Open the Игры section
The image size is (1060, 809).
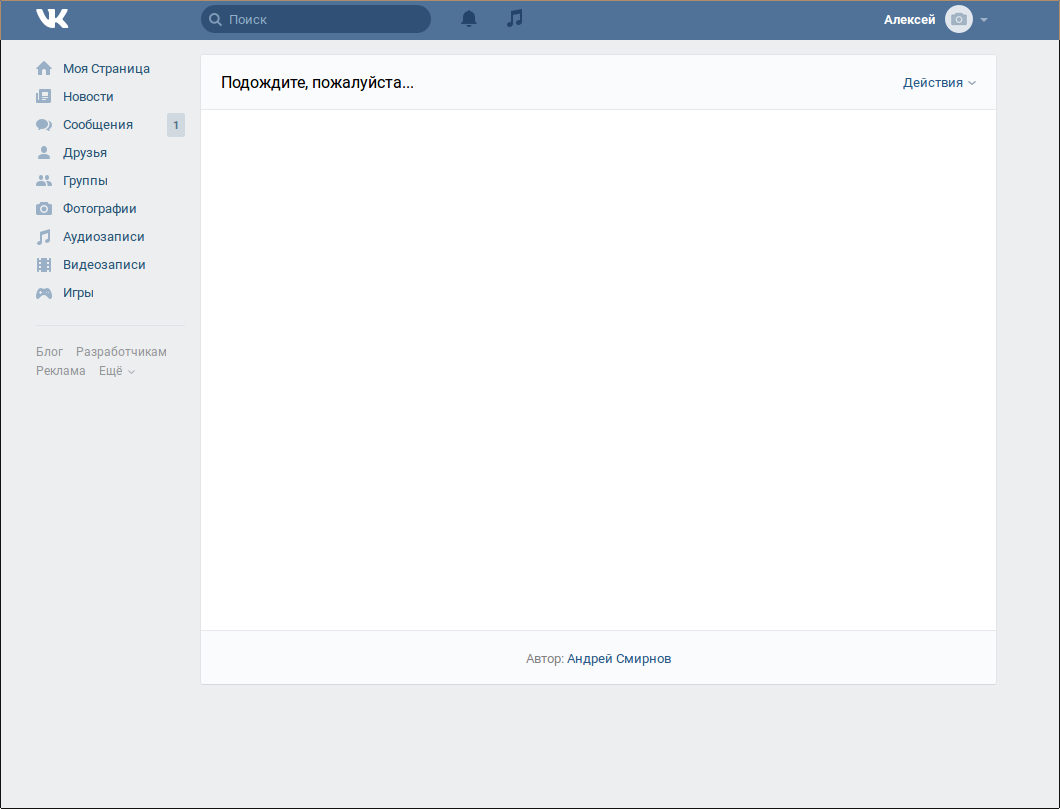point(78,293)
